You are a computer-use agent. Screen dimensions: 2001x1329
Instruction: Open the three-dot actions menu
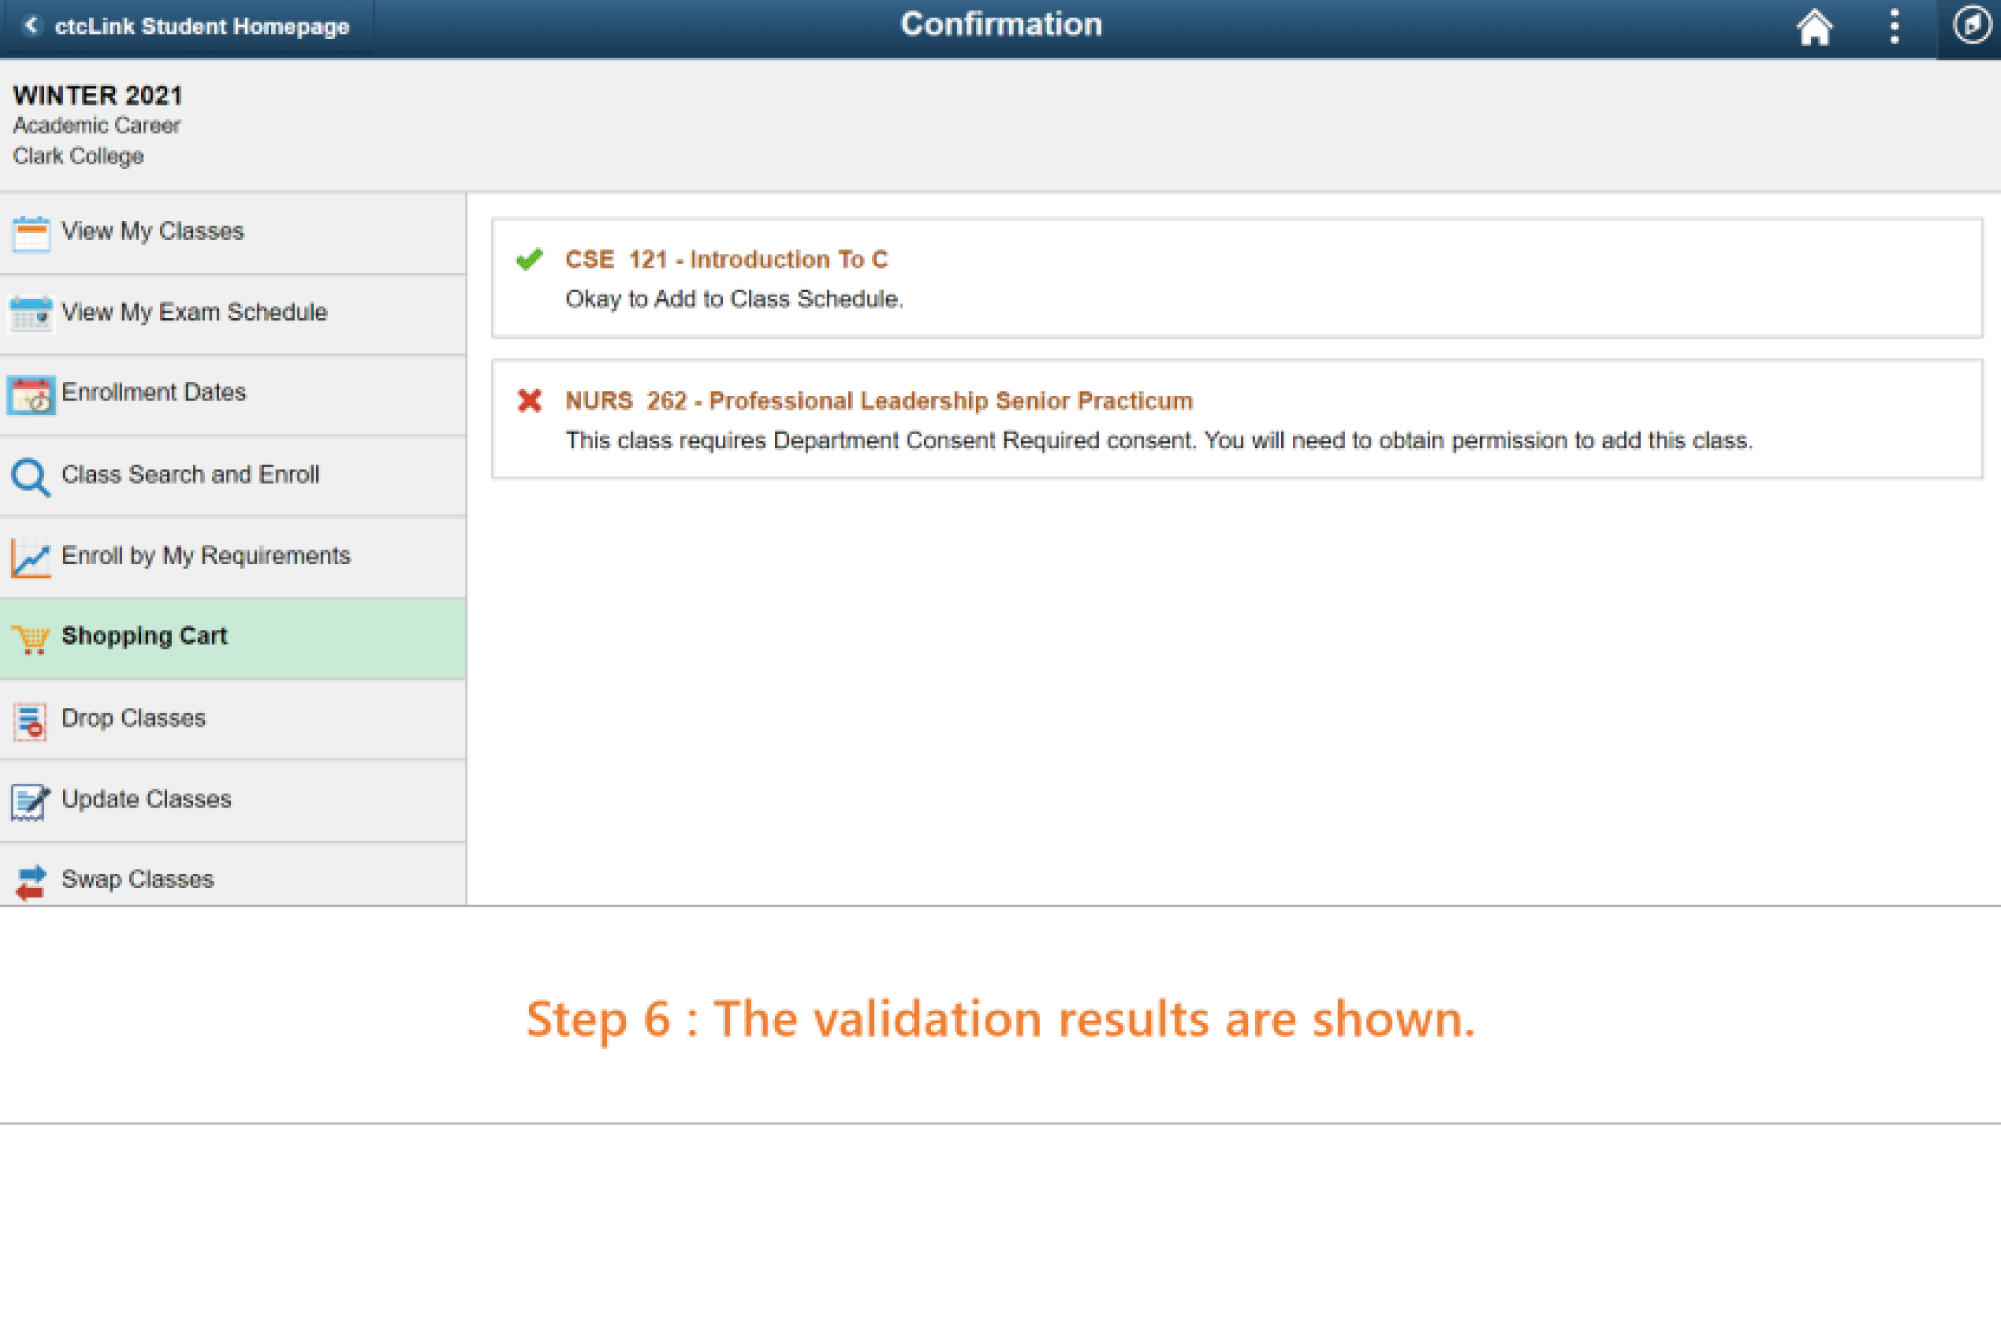coord(1893,26)
